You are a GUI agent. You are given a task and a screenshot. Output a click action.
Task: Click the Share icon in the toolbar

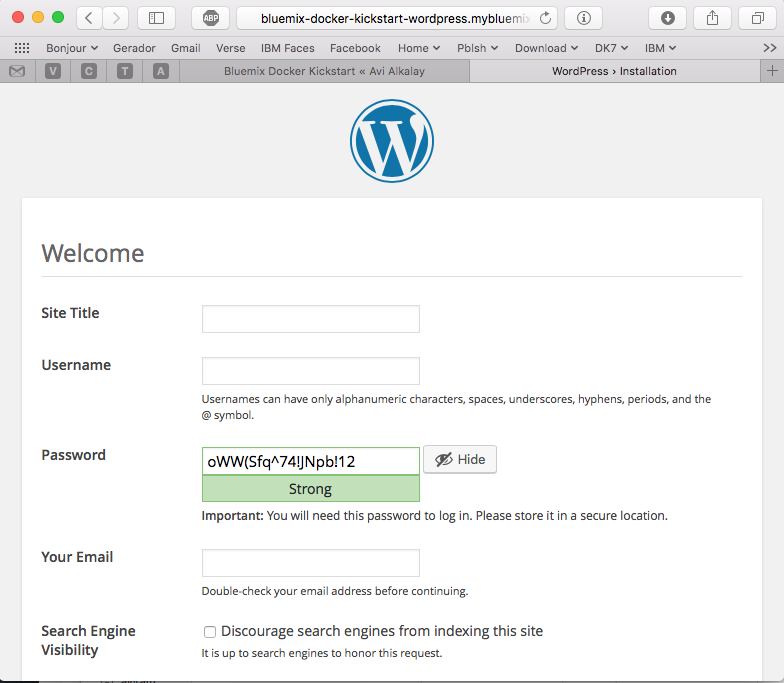point(712,18)
